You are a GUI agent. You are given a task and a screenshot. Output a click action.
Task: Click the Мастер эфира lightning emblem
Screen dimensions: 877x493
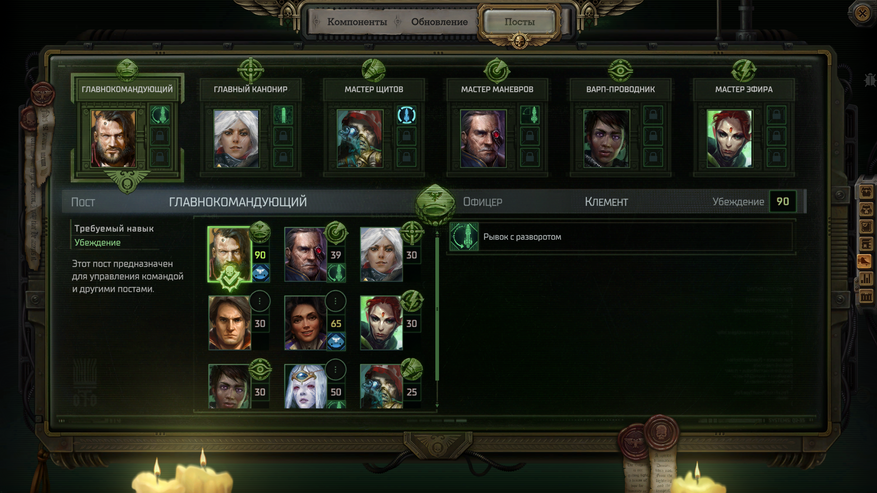point(743,71)
